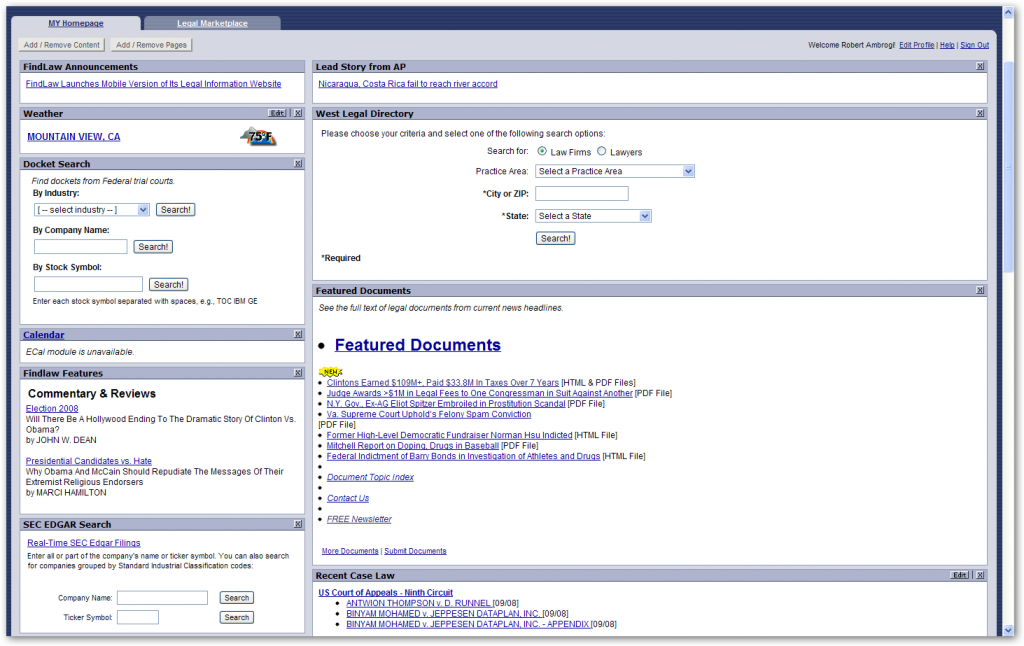
Task: Close the West Legal Directory panel
Action: tap(980, 114)
